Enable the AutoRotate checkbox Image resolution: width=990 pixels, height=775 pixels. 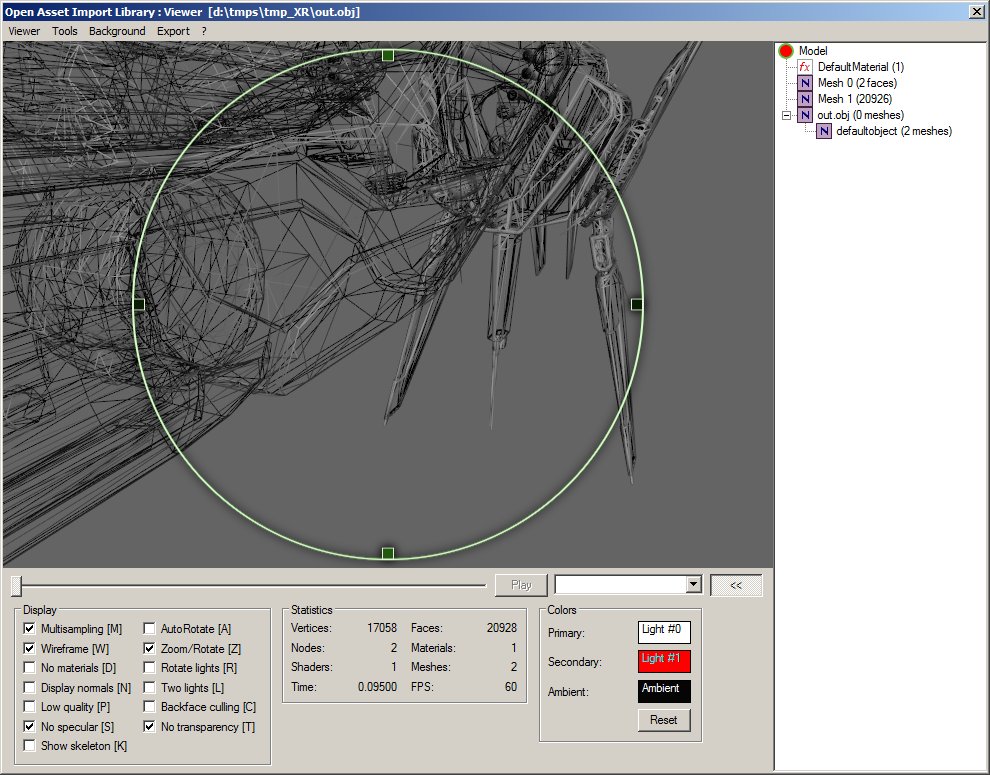point(149,629)
